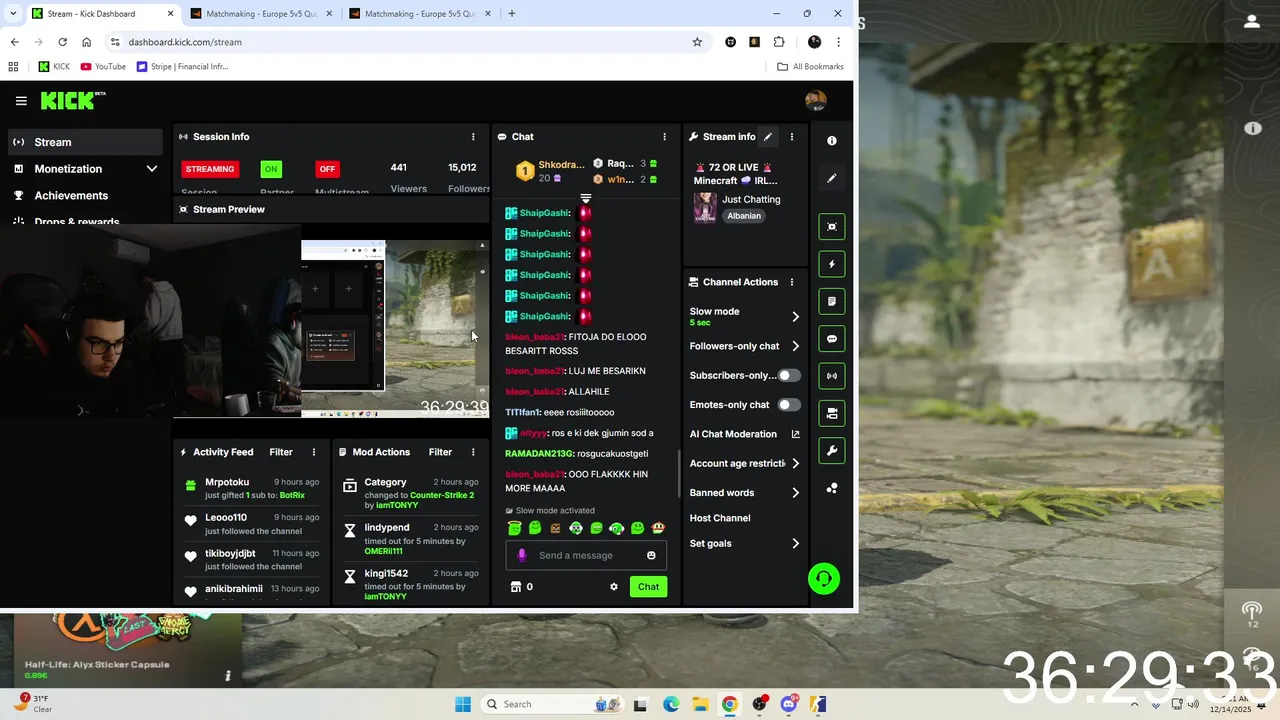Open Host Channel action

720,518
